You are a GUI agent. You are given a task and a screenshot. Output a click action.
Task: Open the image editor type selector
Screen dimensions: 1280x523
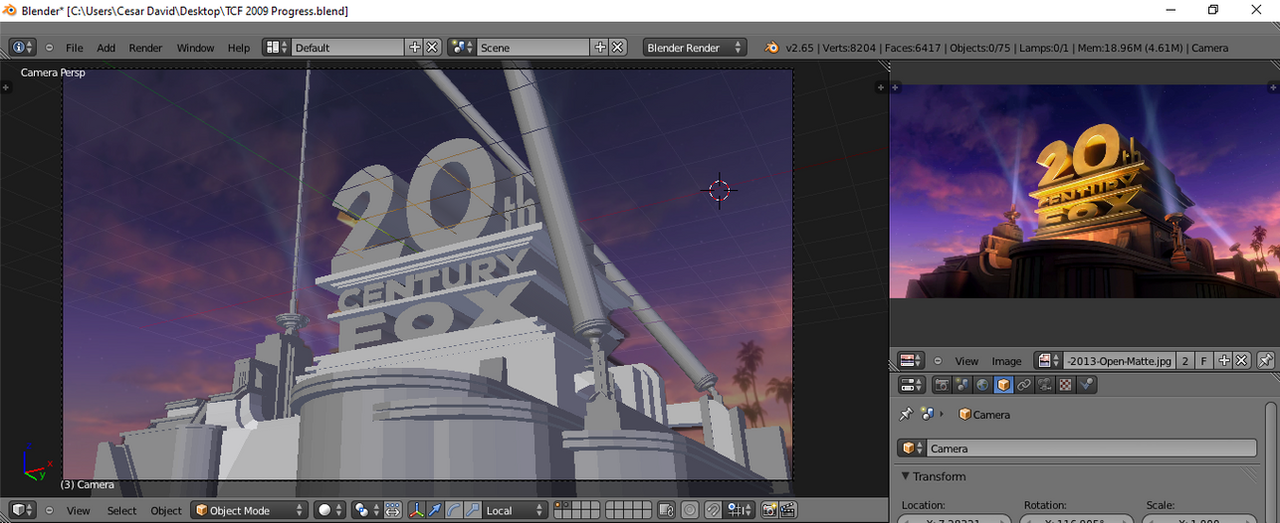[x=910, y=361]
